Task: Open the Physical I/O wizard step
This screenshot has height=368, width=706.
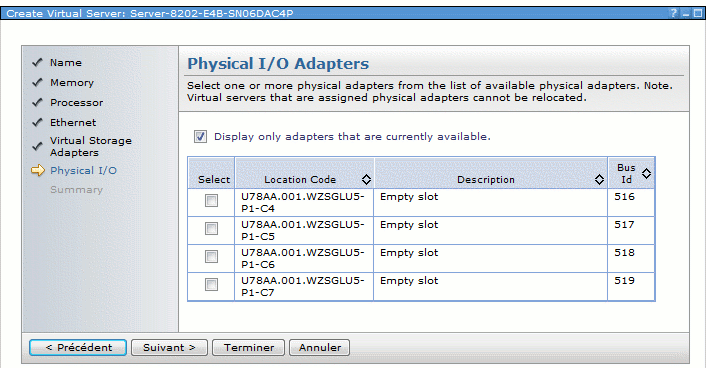Action: (x=83, y=171)
